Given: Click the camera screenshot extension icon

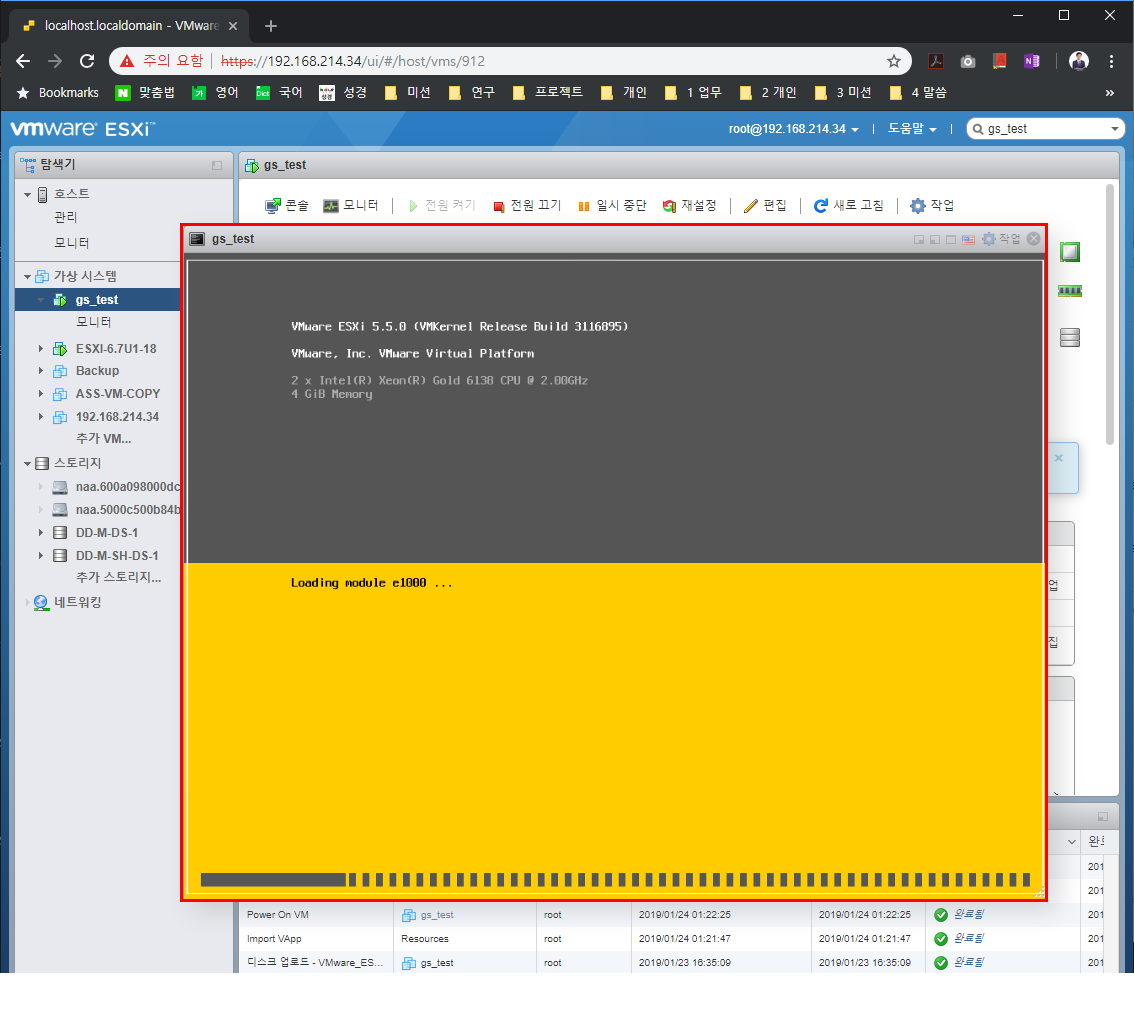Looking at the screenshot, I should tap(968, 61).
